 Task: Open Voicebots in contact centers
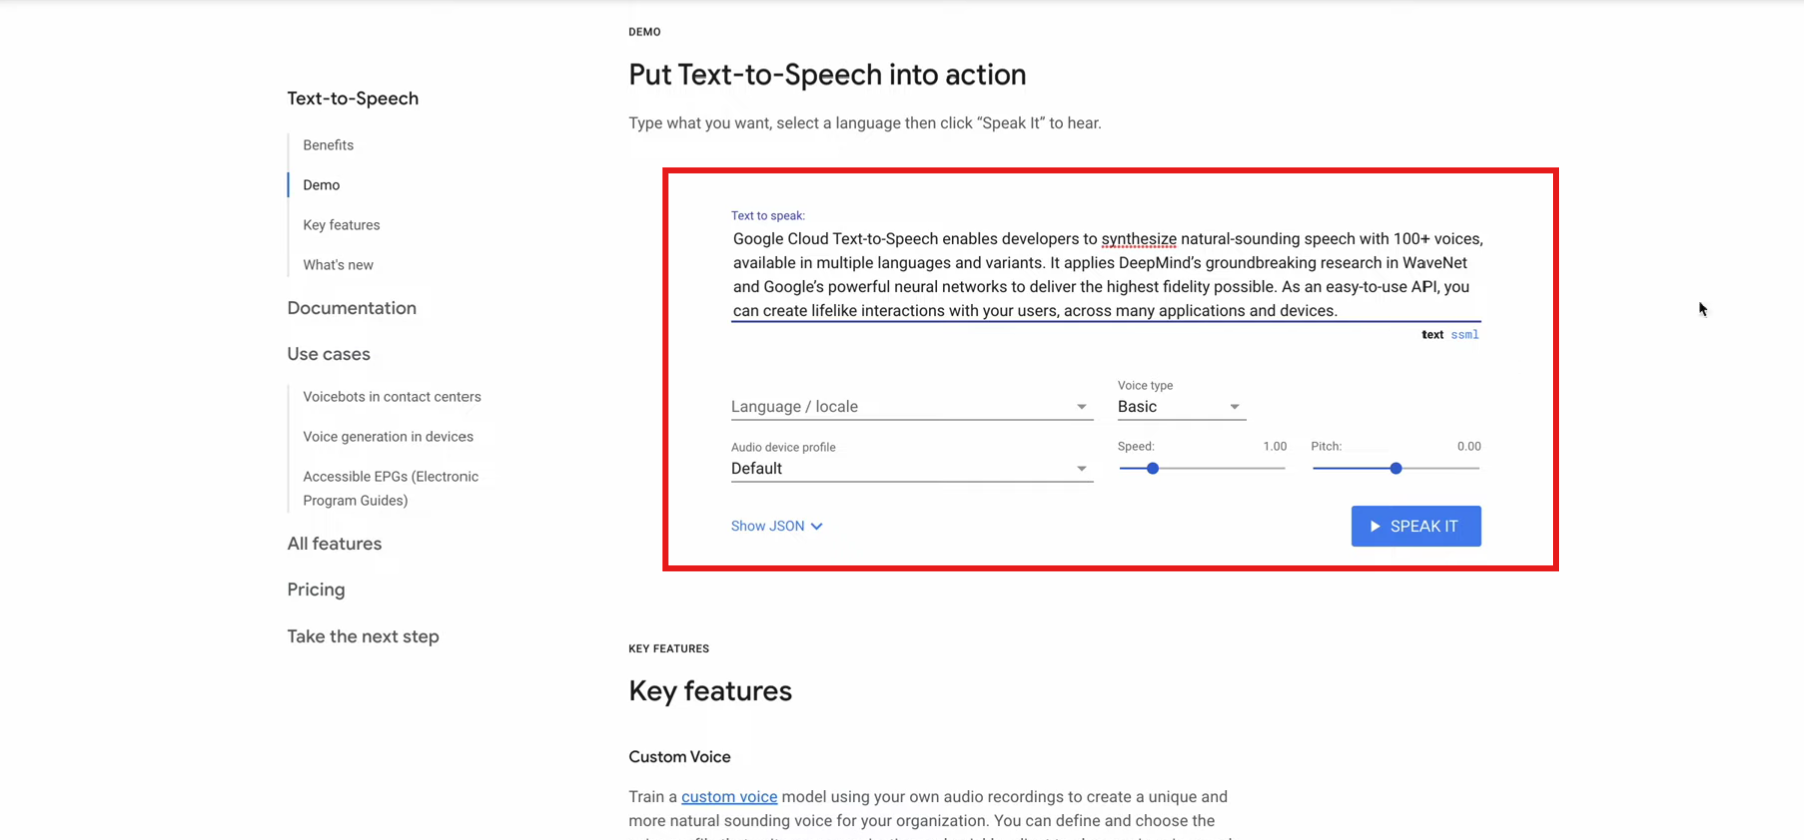392,397
